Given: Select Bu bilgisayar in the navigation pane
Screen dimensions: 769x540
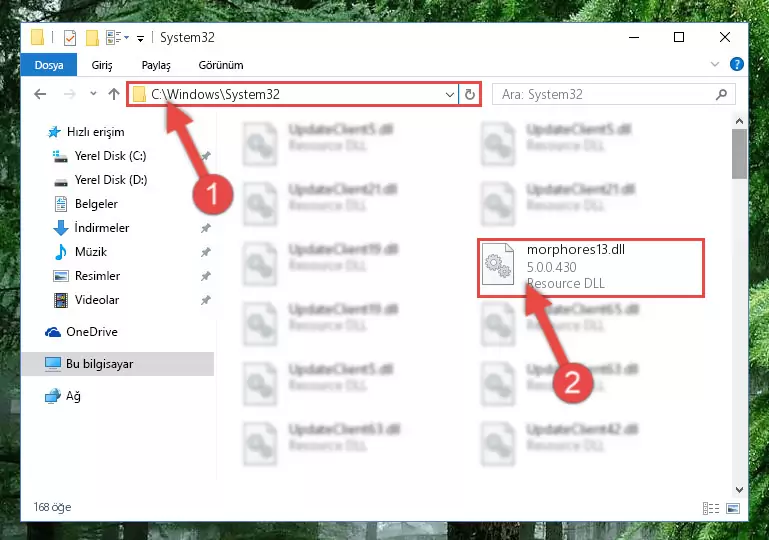Looking at the screenshot, I should (117, 364).
